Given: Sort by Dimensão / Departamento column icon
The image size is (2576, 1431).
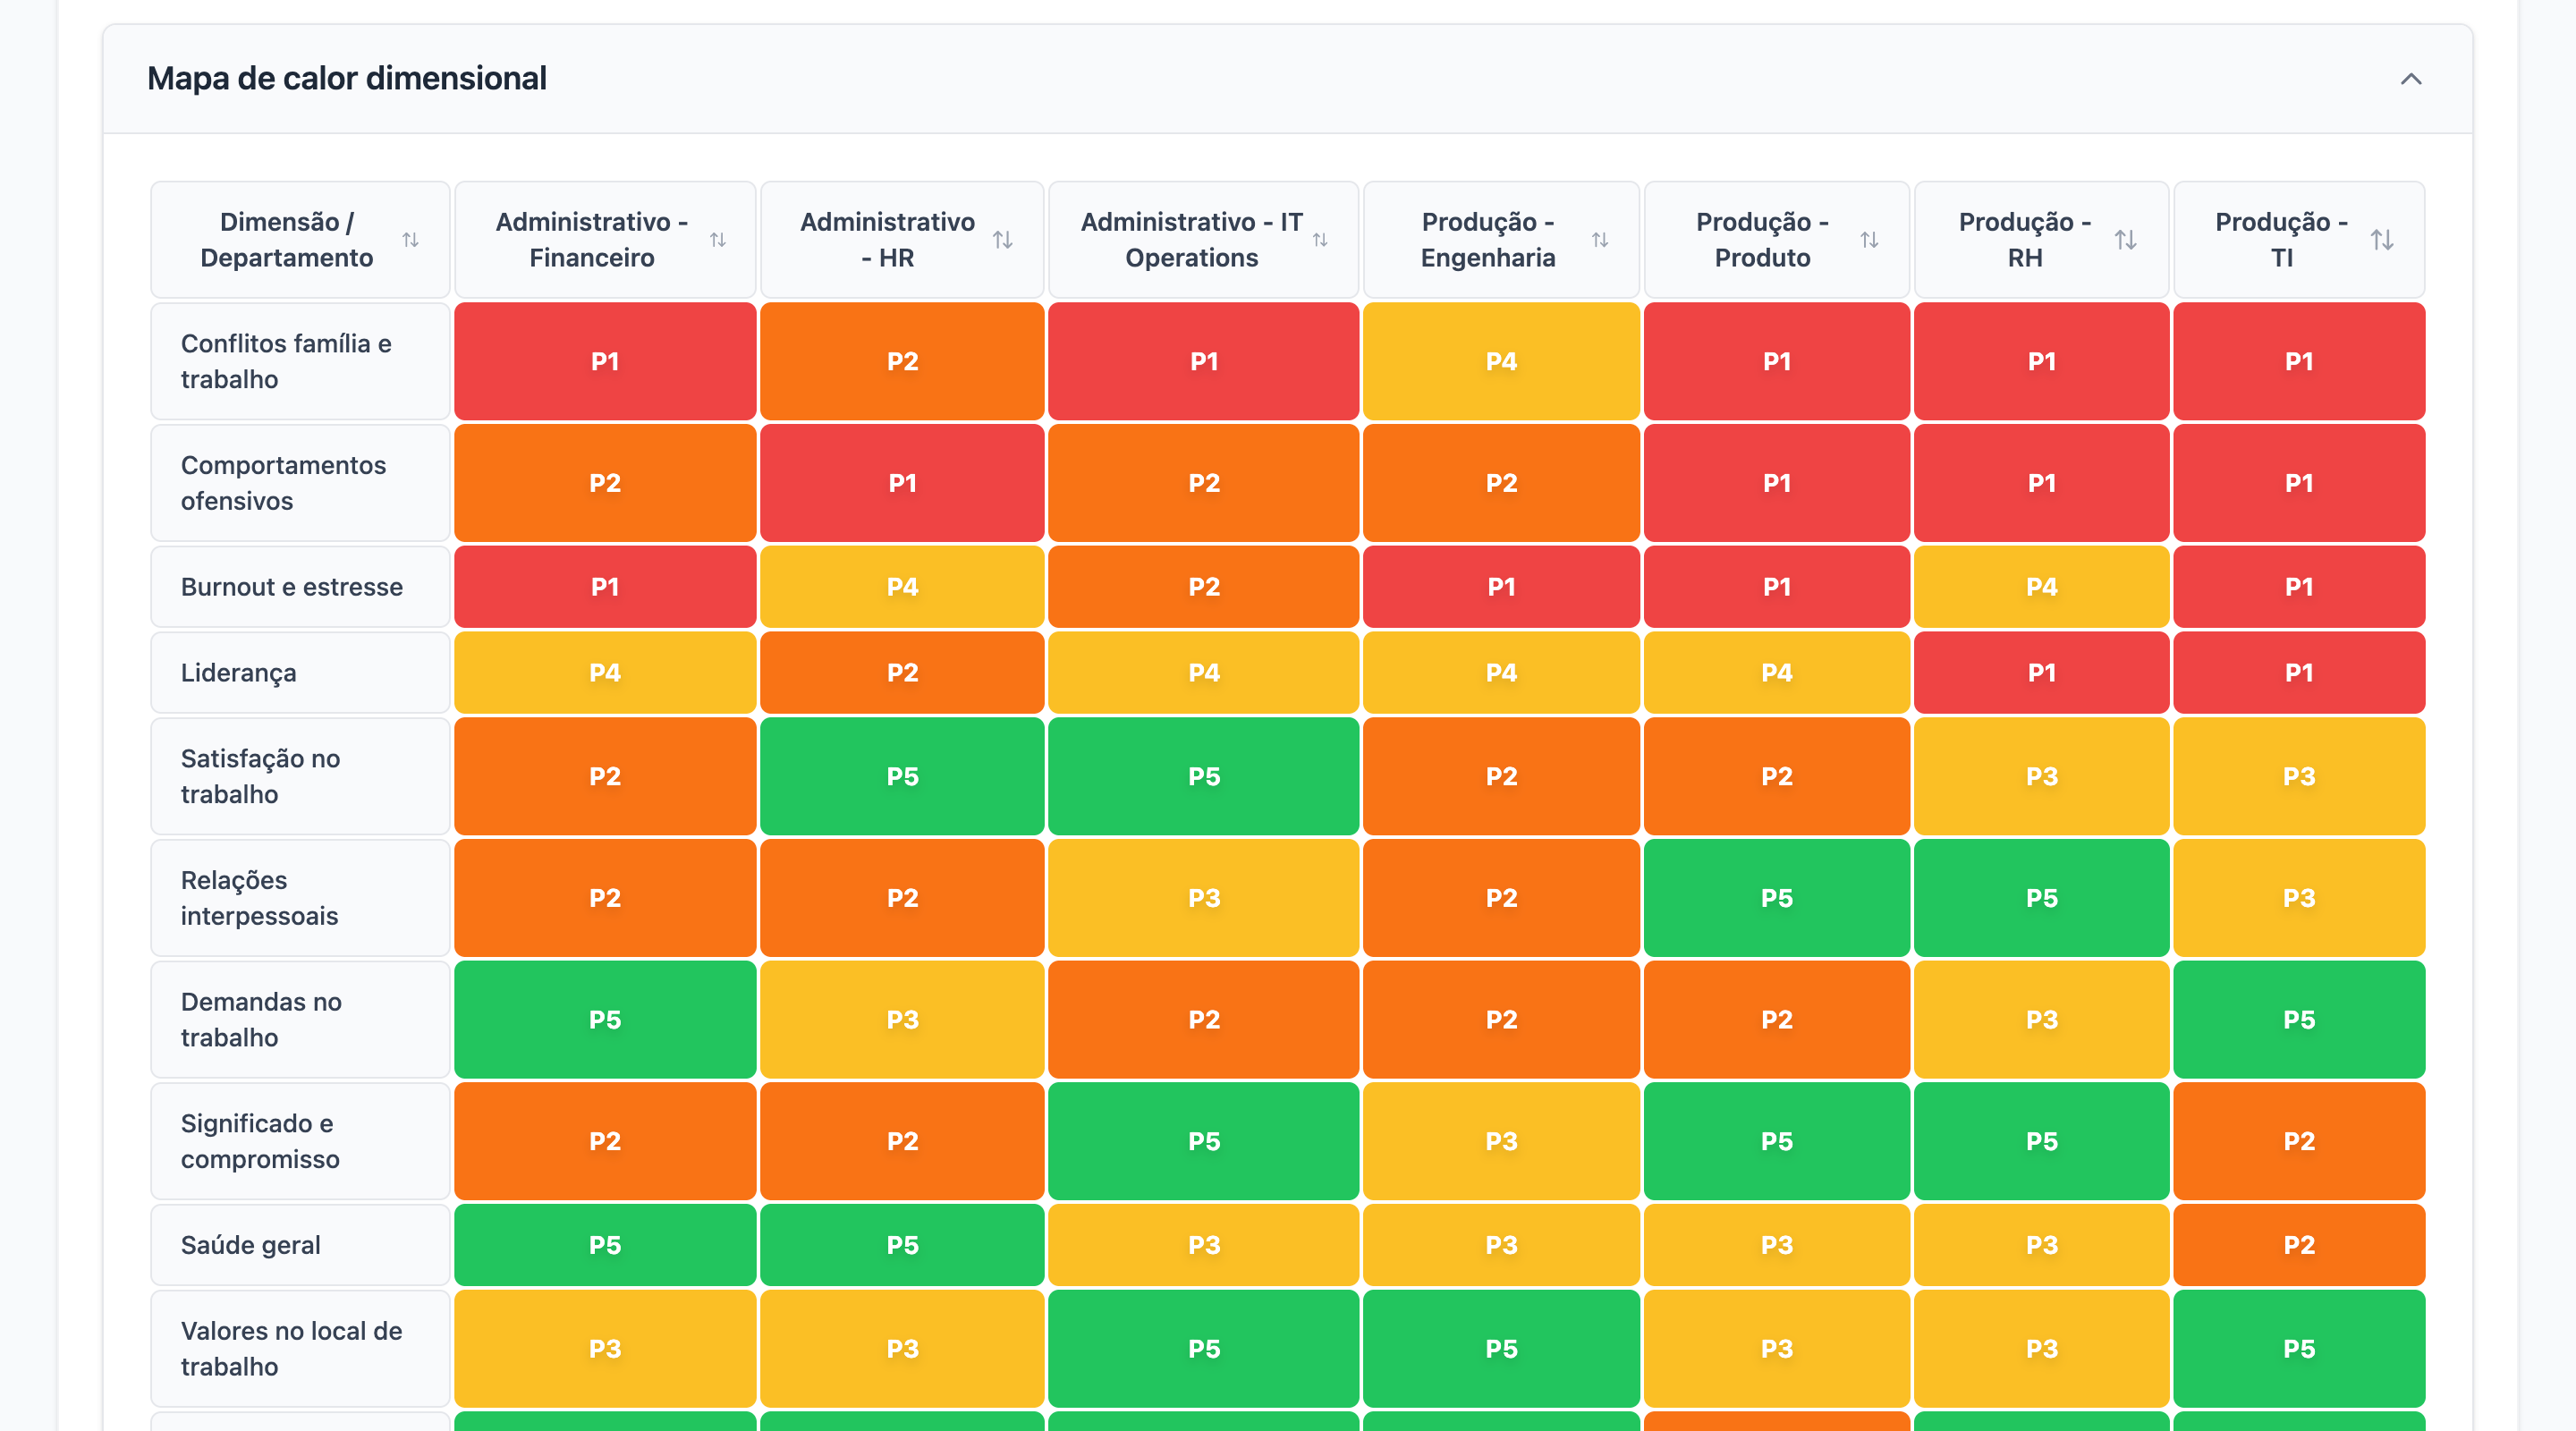Looking at the screenshot, I should pyautogui.click(x=410, y=240).
